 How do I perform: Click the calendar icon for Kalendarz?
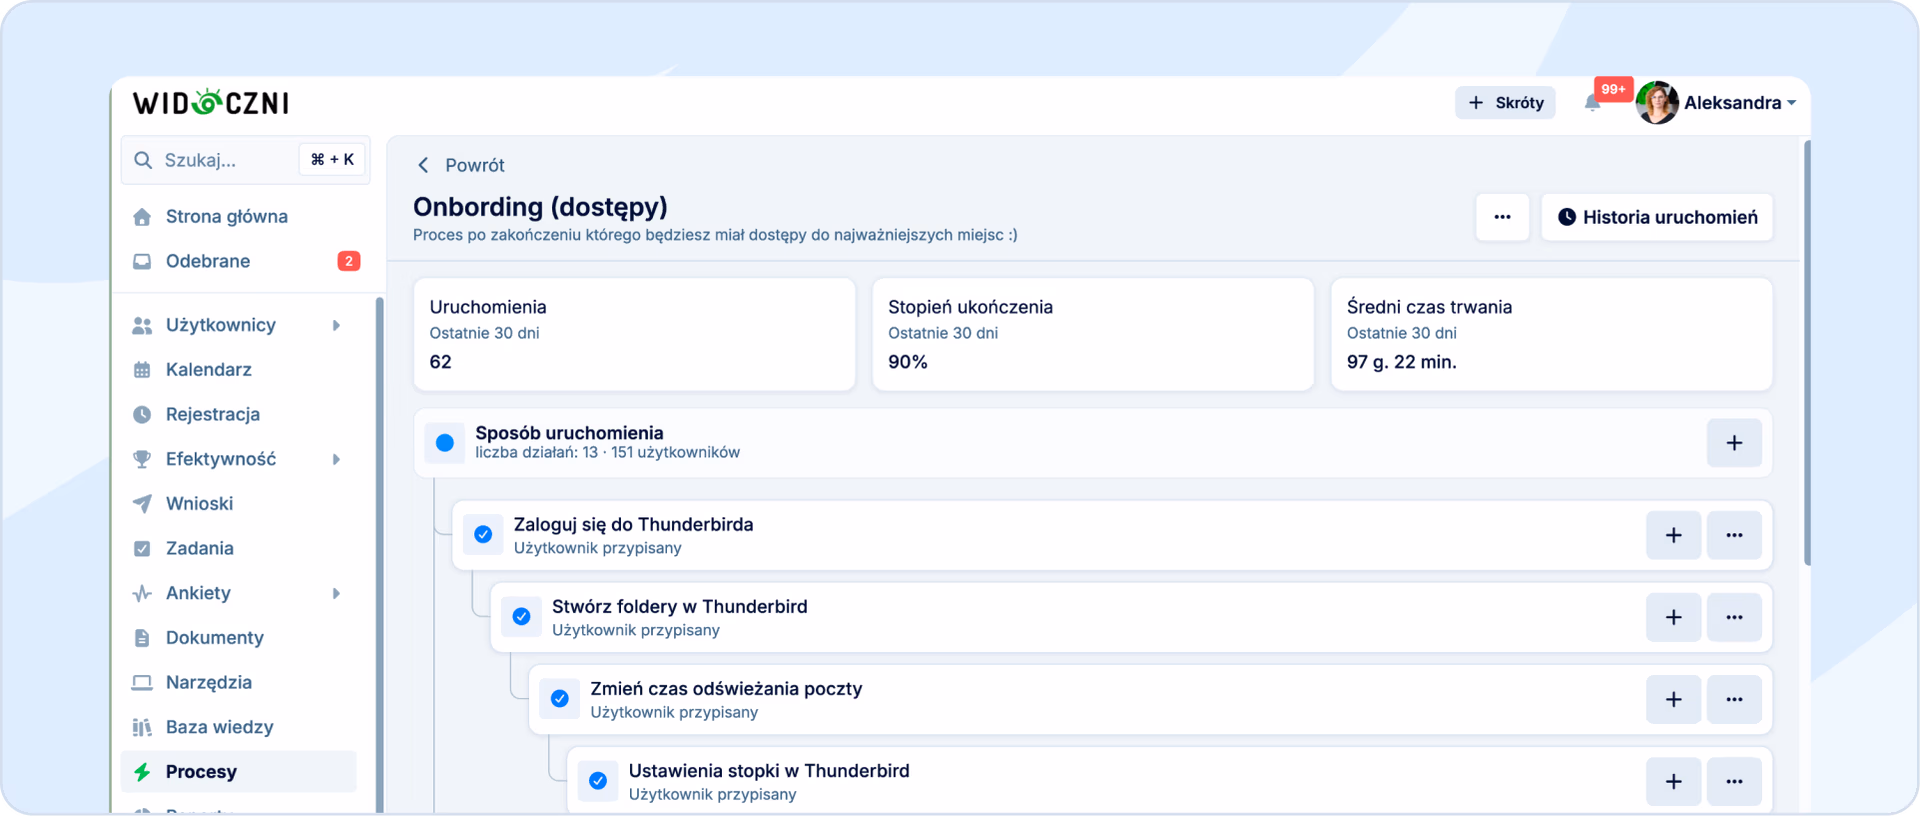pos(142,370)
